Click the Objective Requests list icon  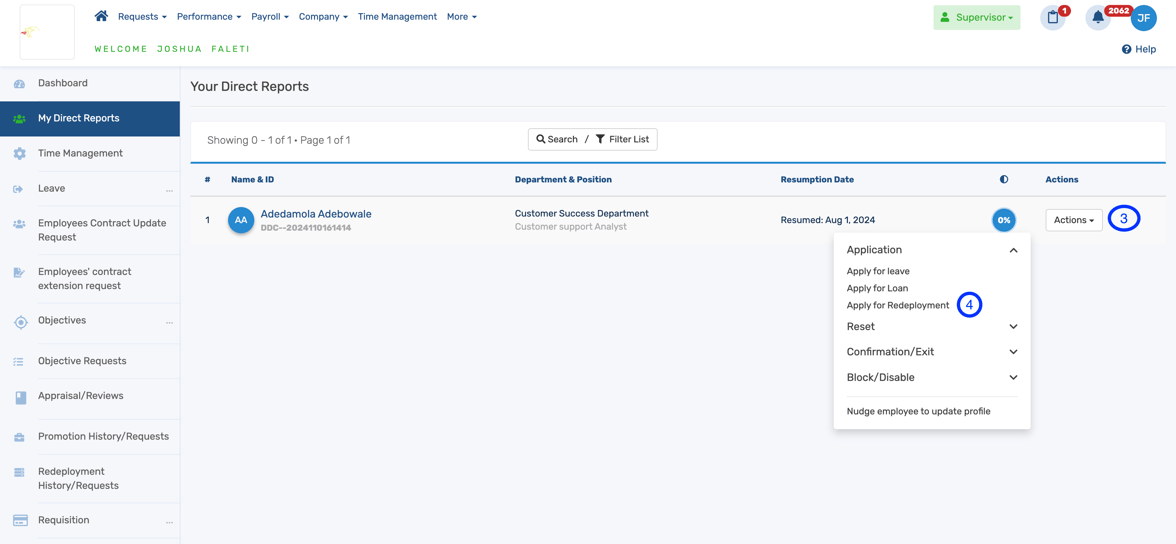[x=20, y=362]
